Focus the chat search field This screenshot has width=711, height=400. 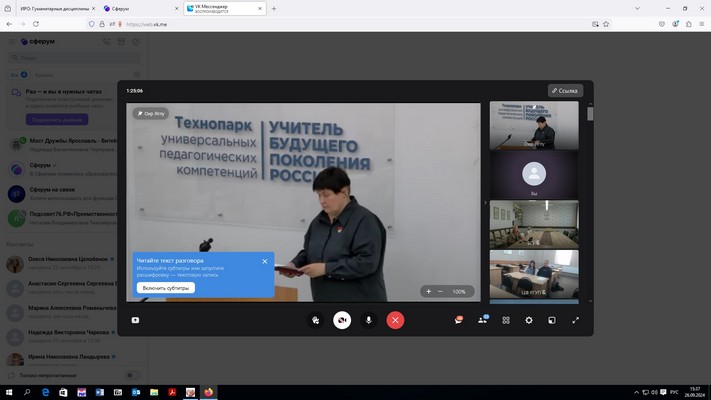click(x=74, y=58)
